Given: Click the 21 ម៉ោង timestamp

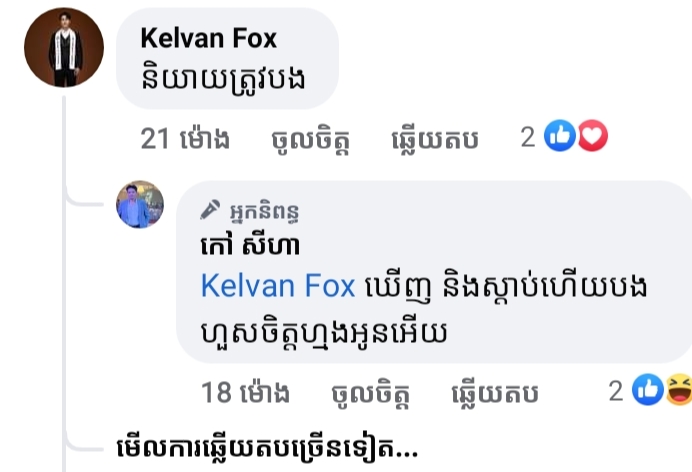Looking at the screenshot, I should tap(185, 139).
